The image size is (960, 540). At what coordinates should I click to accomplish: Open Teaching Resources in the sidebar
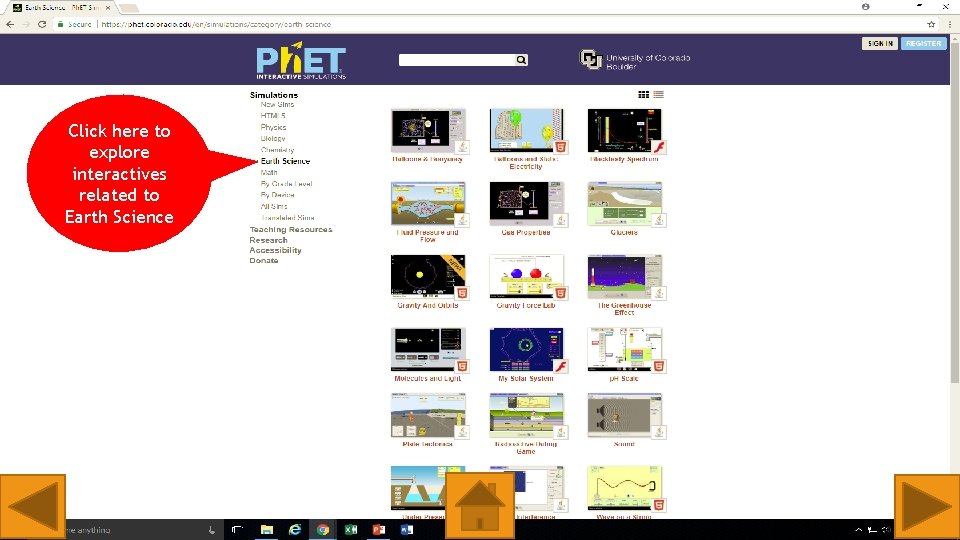291,230
